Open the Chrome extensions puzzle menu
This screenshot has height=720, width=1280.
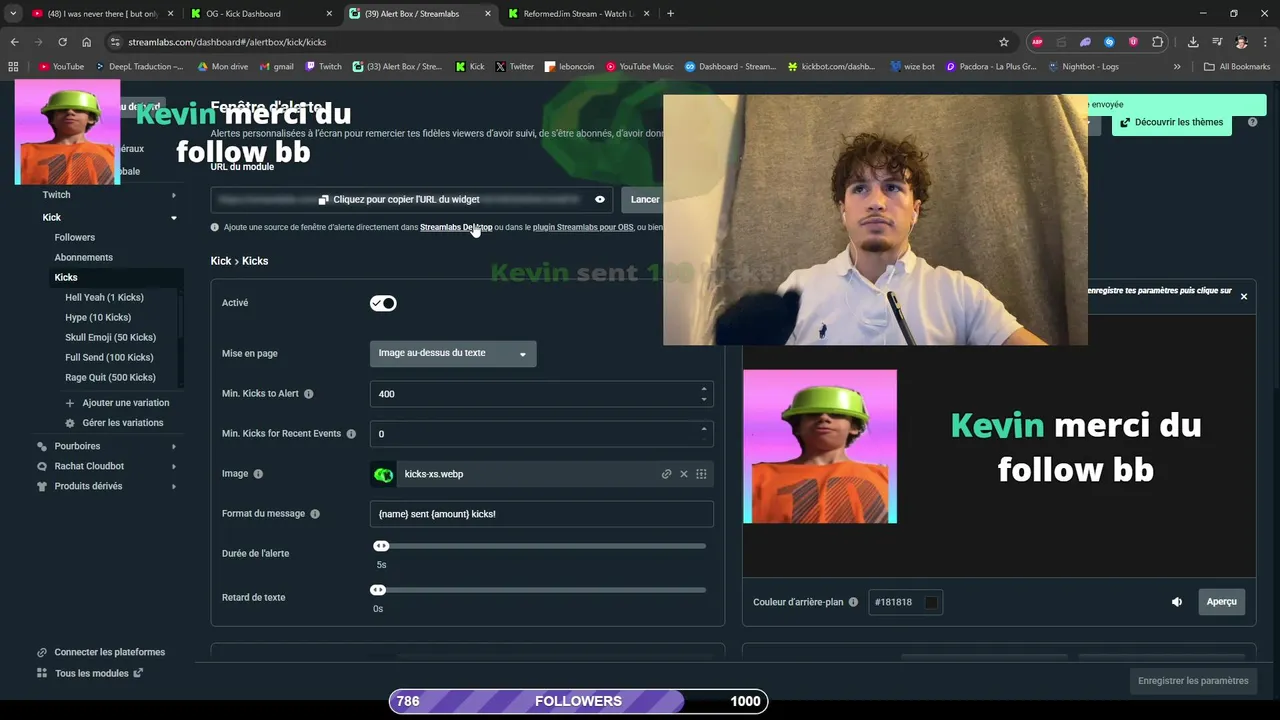(x=1158, y=42)
